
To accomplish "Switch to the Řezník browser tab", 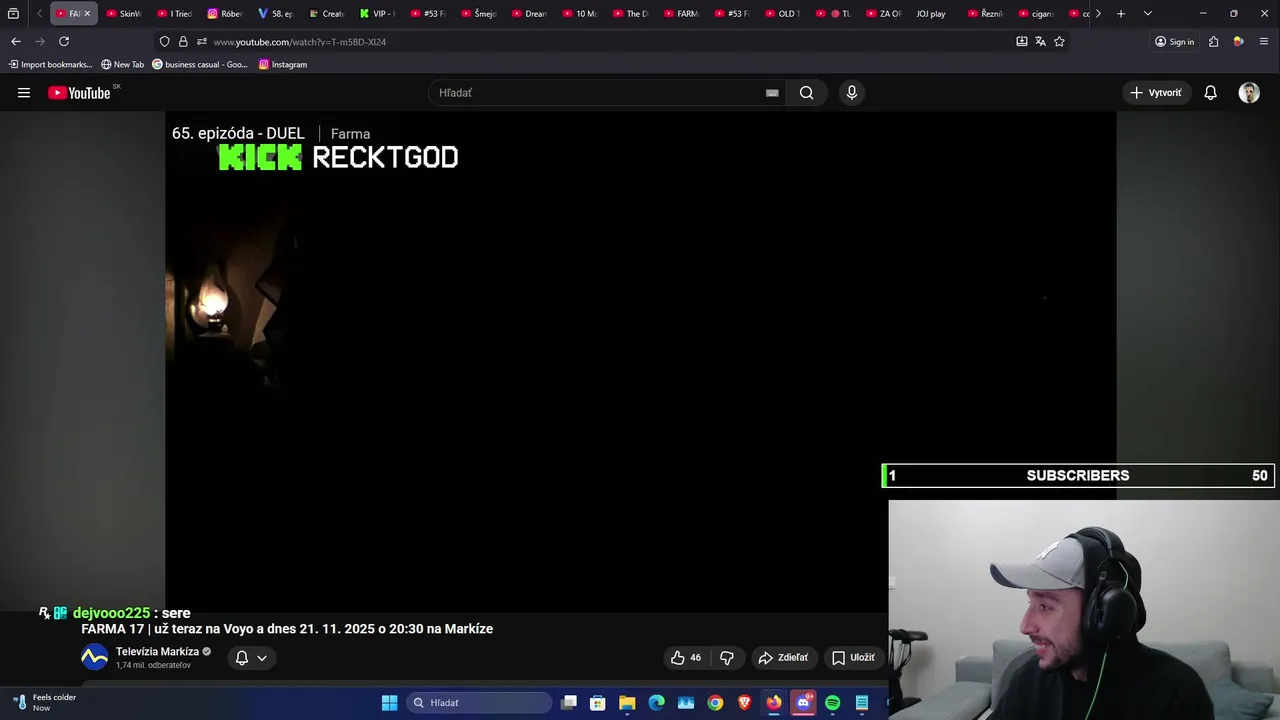I will 985,13.
